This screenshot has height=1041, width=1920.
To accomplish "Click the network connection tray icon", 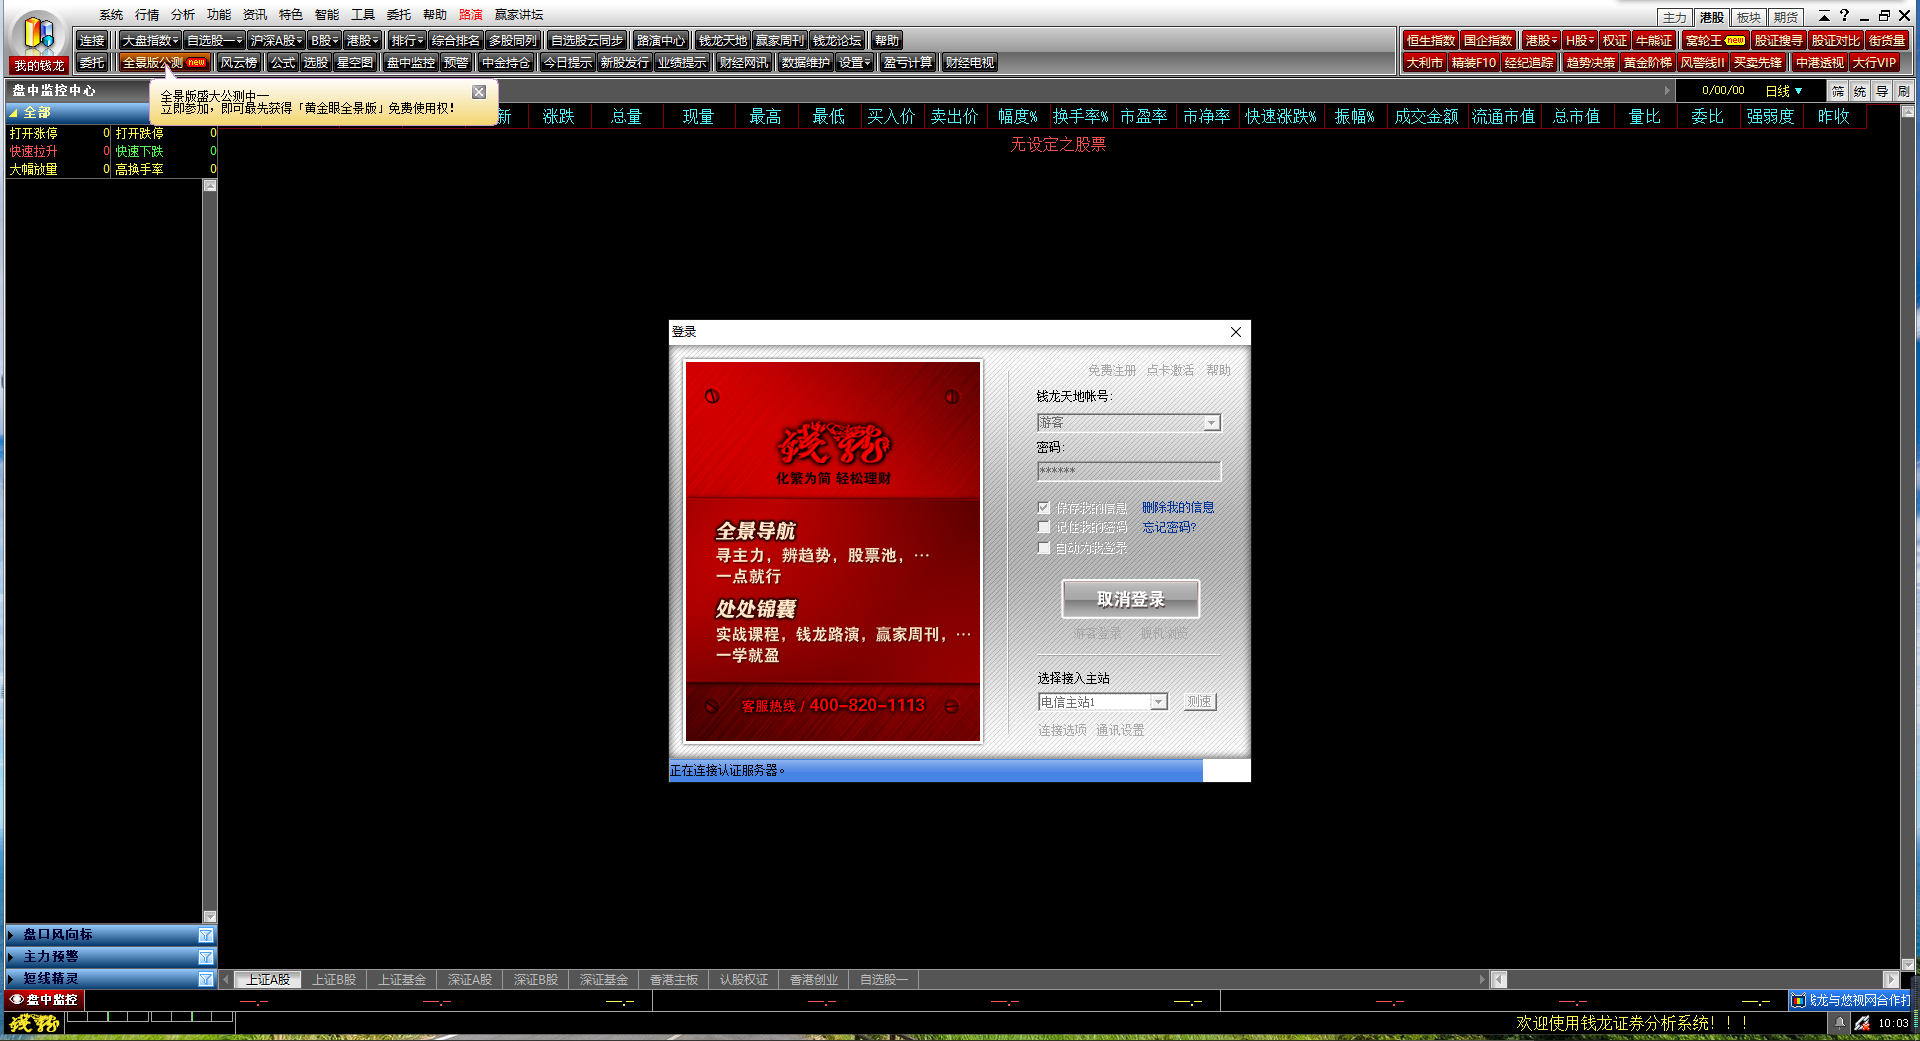I will pyautogui.click(x=1862, y=1023).
